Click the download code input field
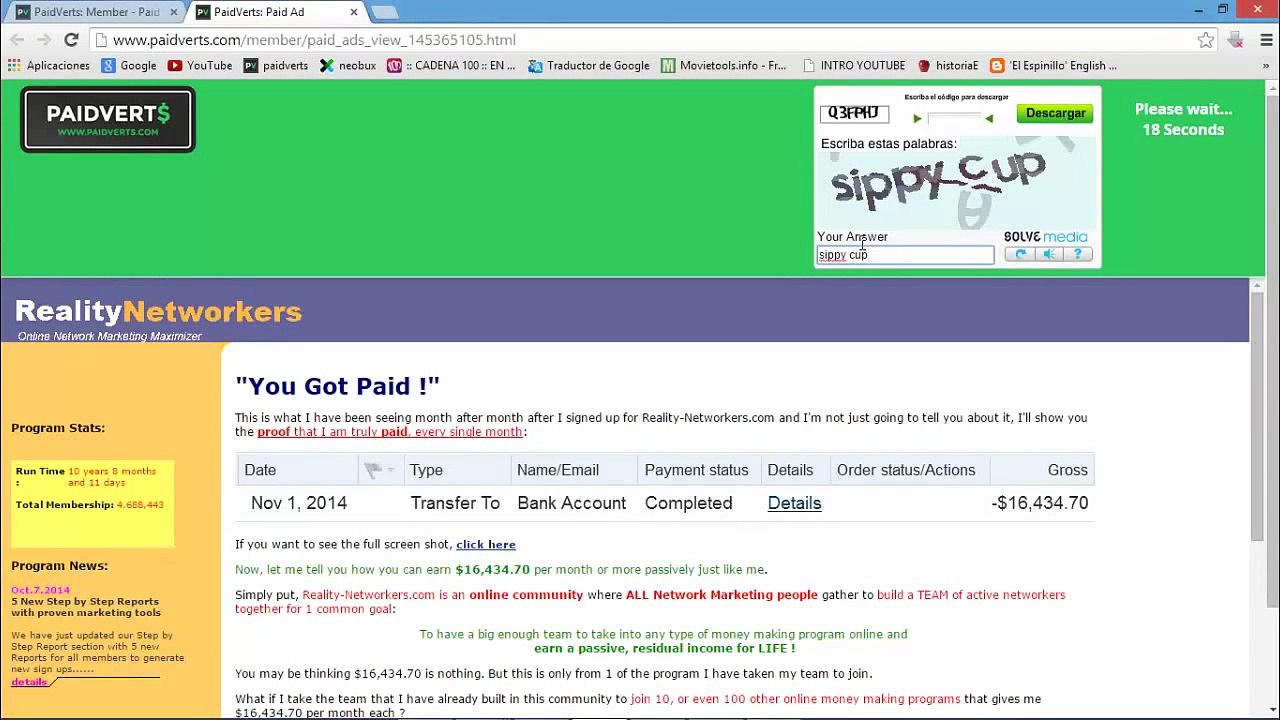 click(x=952, y=118)
